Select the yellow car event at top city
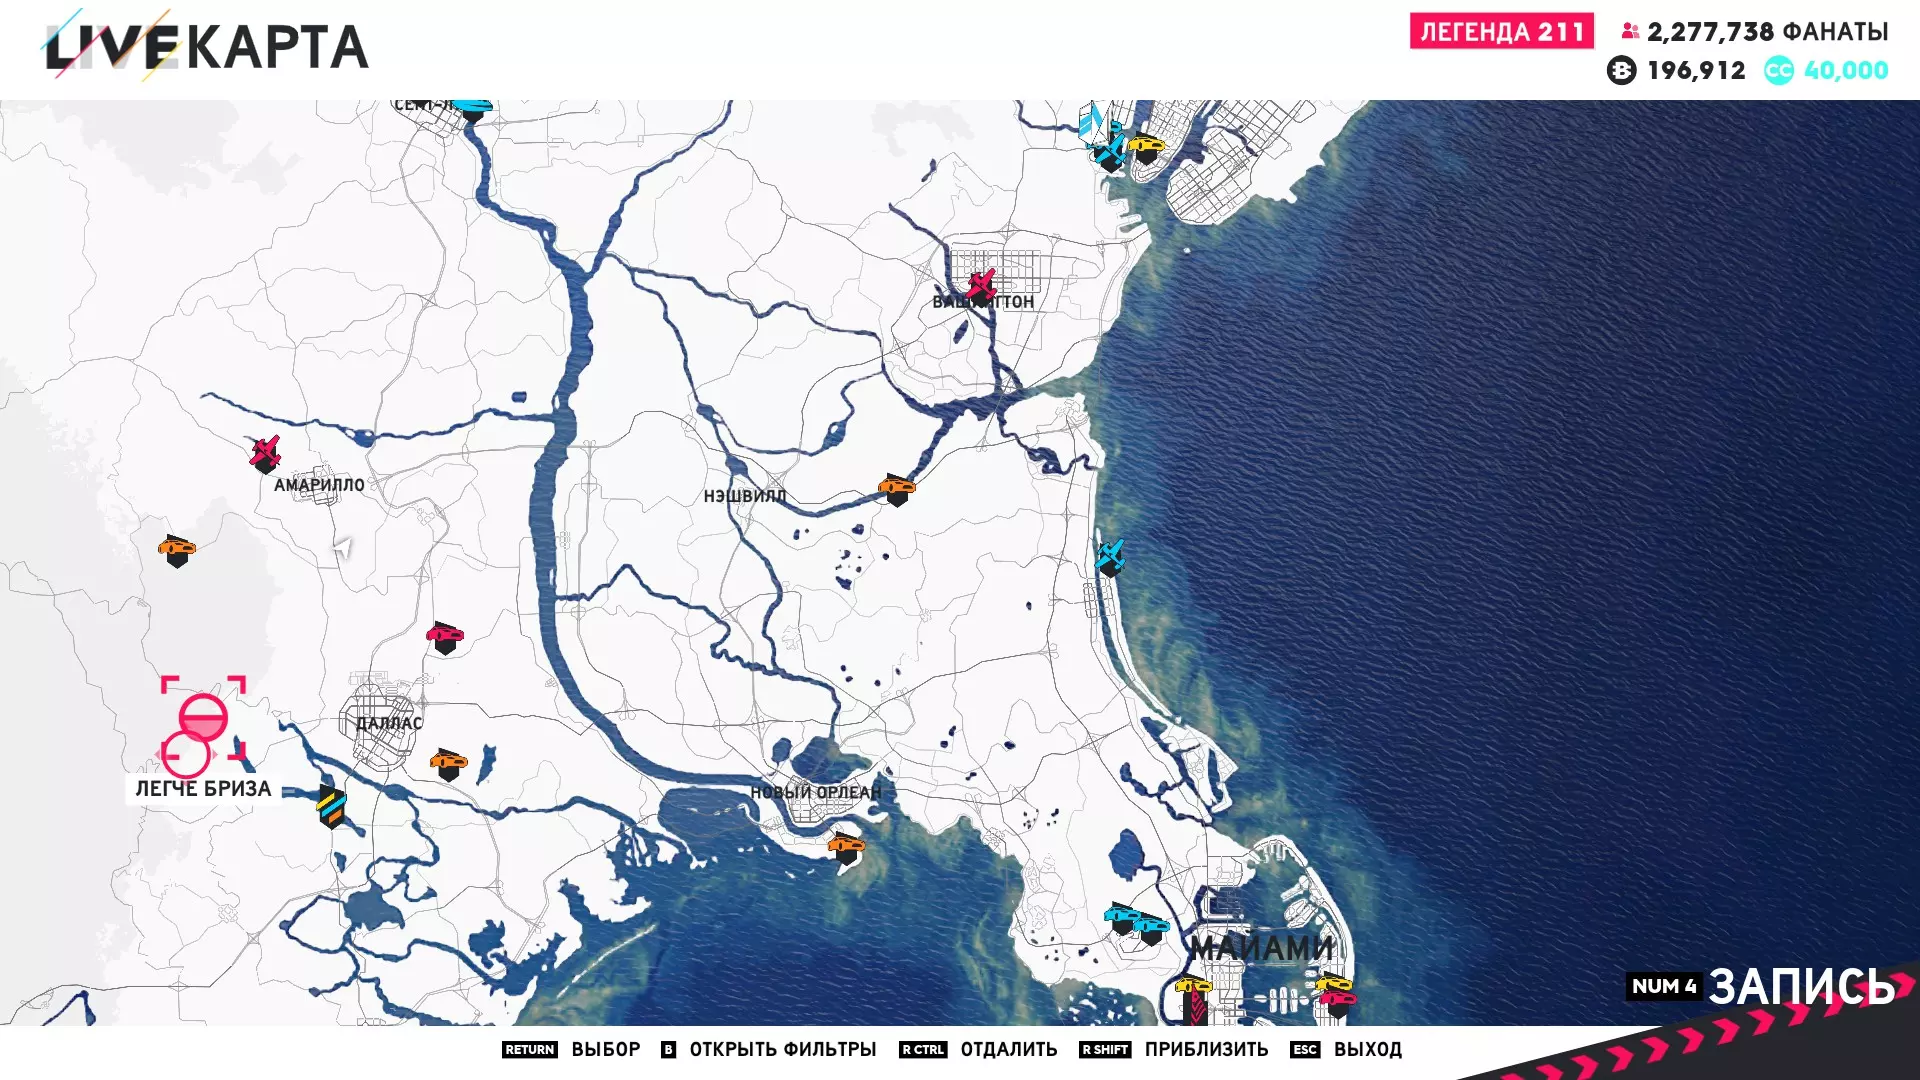1920x1080 pixels. 1146,148
